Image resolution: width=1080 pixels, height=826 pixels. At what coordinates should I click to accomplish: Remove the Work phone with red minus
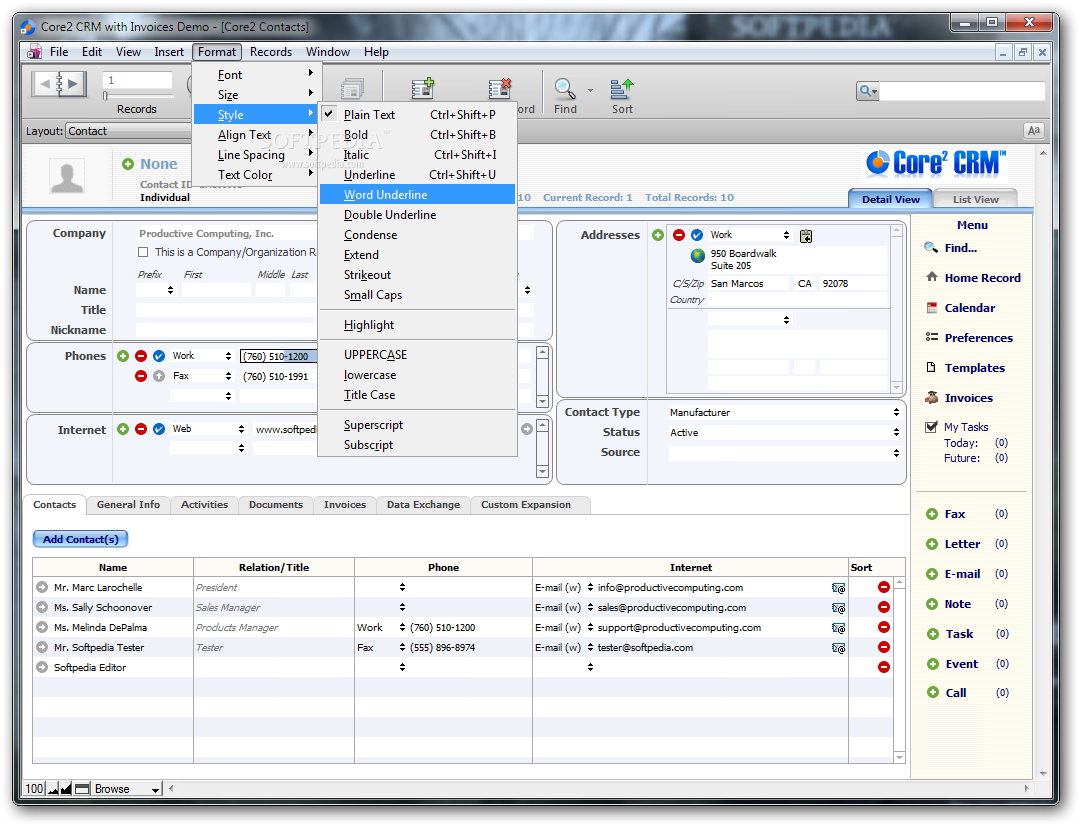[x=141, y=356]
